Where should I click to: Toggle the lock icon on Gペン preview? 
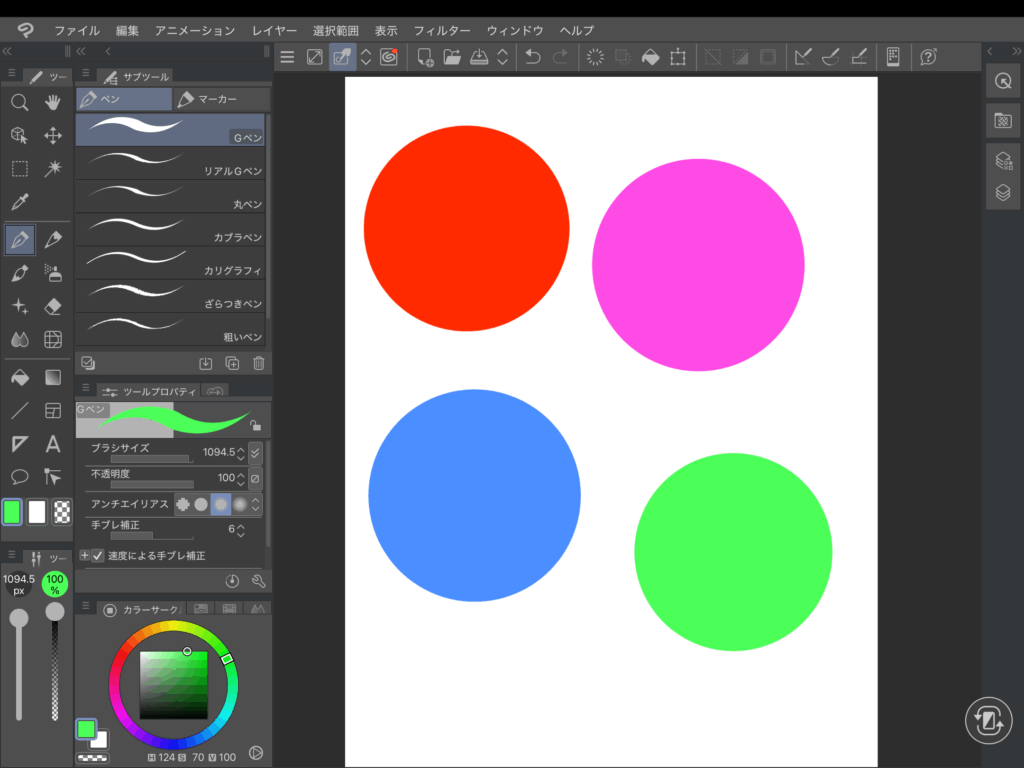pyautogui.click(x=255, y=425)
